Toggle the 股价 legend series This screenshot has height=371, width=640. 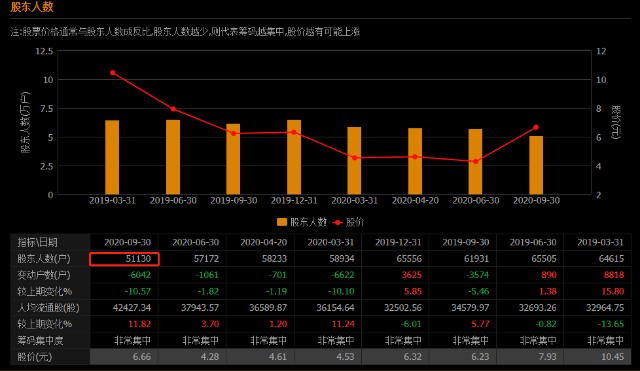[348, 222]
